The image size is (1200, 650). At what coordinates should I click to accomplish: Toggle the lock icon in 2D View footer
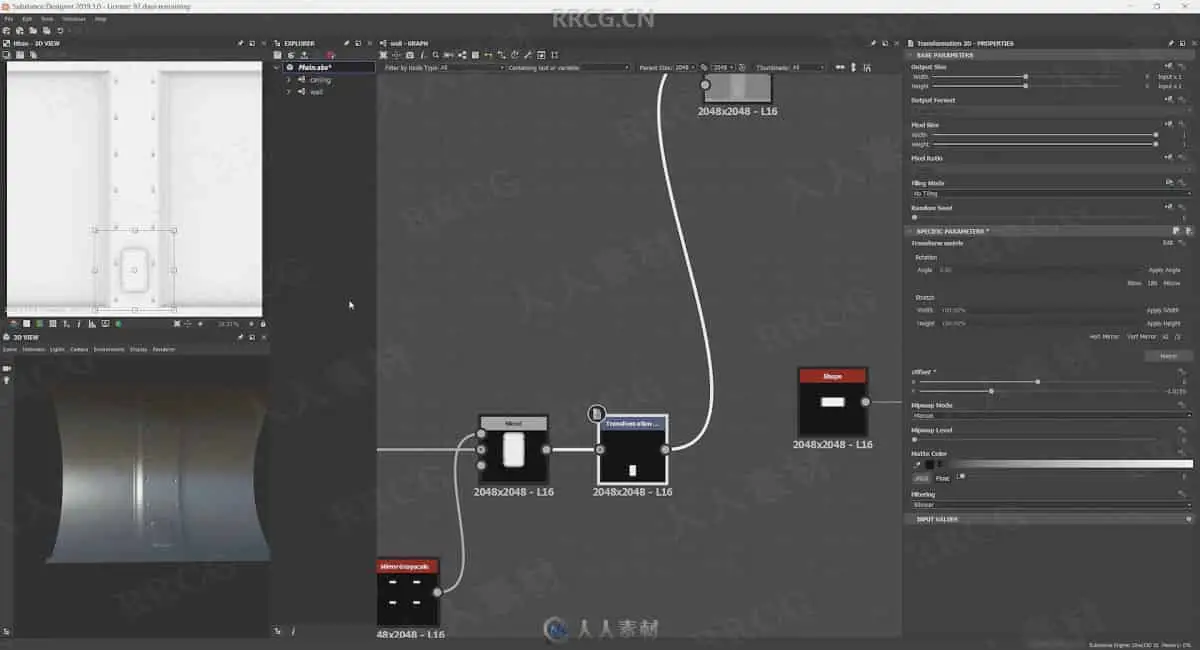point(262,323)
